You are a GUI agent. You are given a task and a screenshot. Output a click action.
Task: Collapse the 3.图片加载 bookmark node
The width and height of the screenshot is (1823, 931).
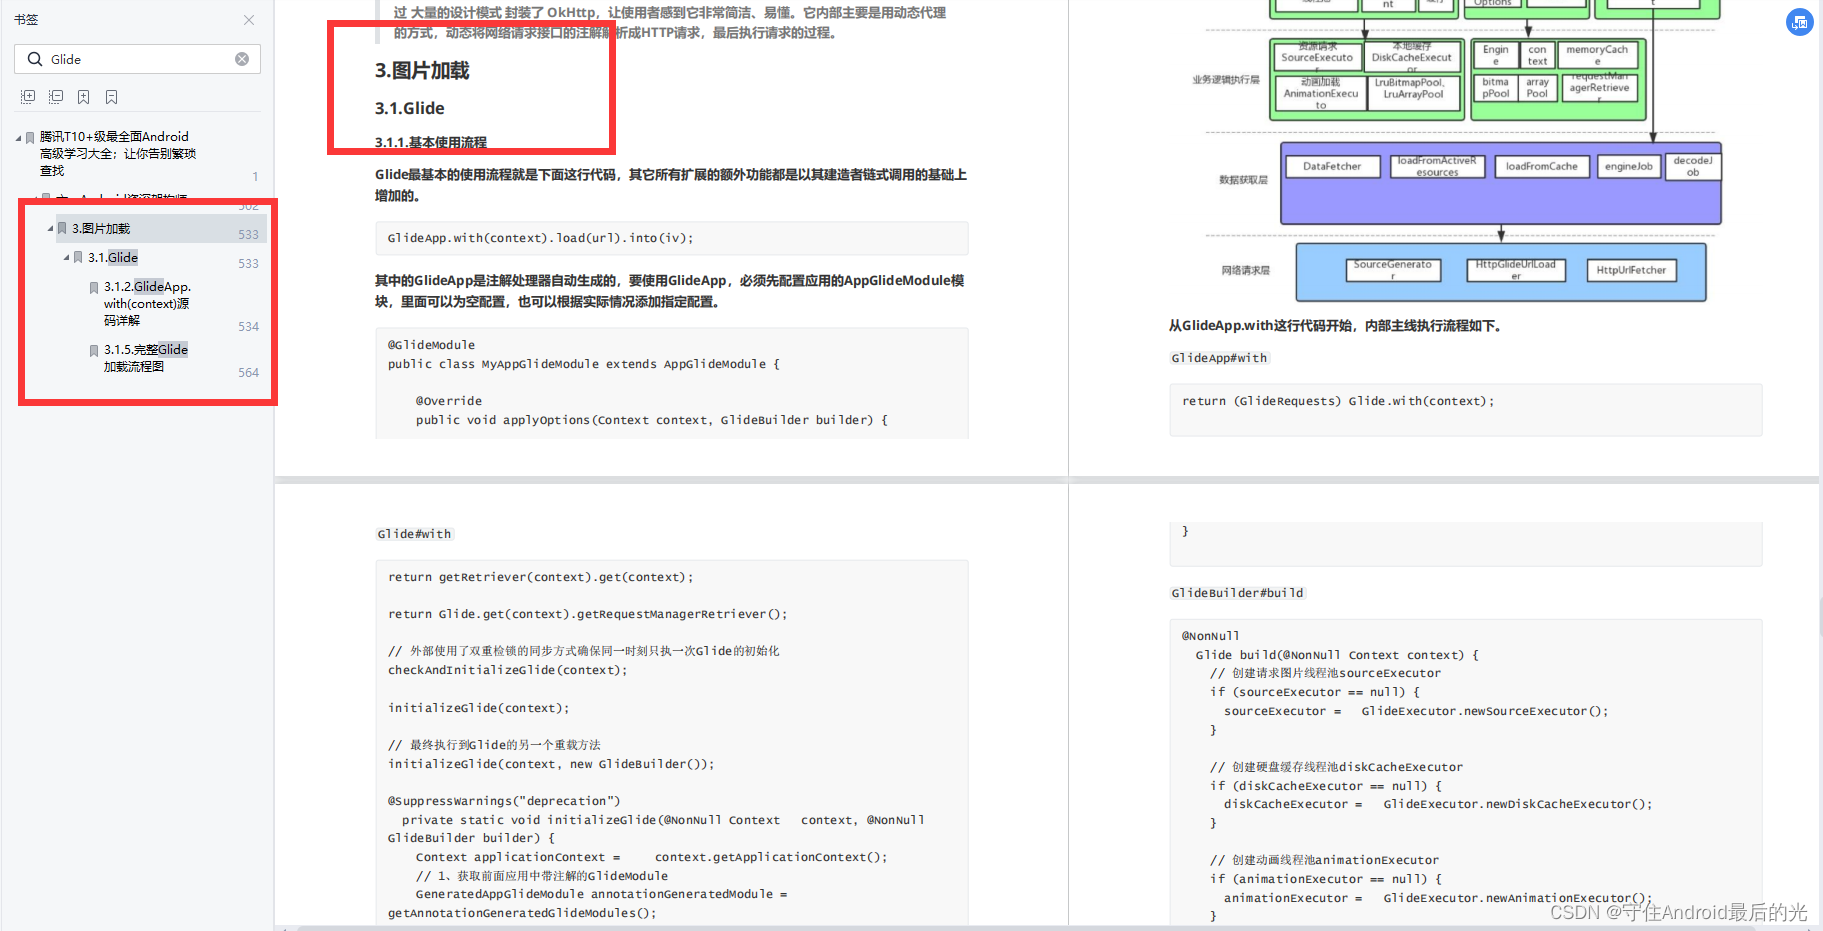point(50,229)
